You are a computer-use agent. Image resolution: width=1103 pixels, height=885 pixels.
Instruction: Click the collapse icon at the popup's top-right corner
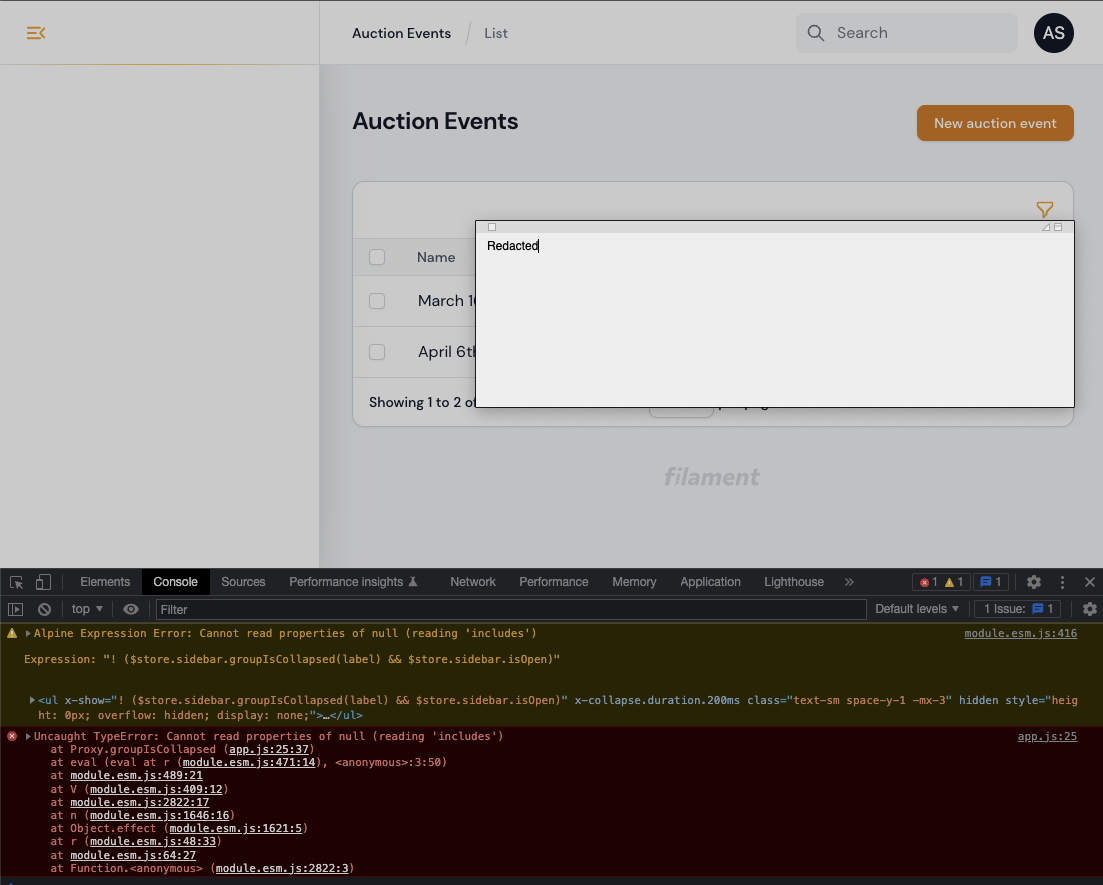click(1058, 227)
